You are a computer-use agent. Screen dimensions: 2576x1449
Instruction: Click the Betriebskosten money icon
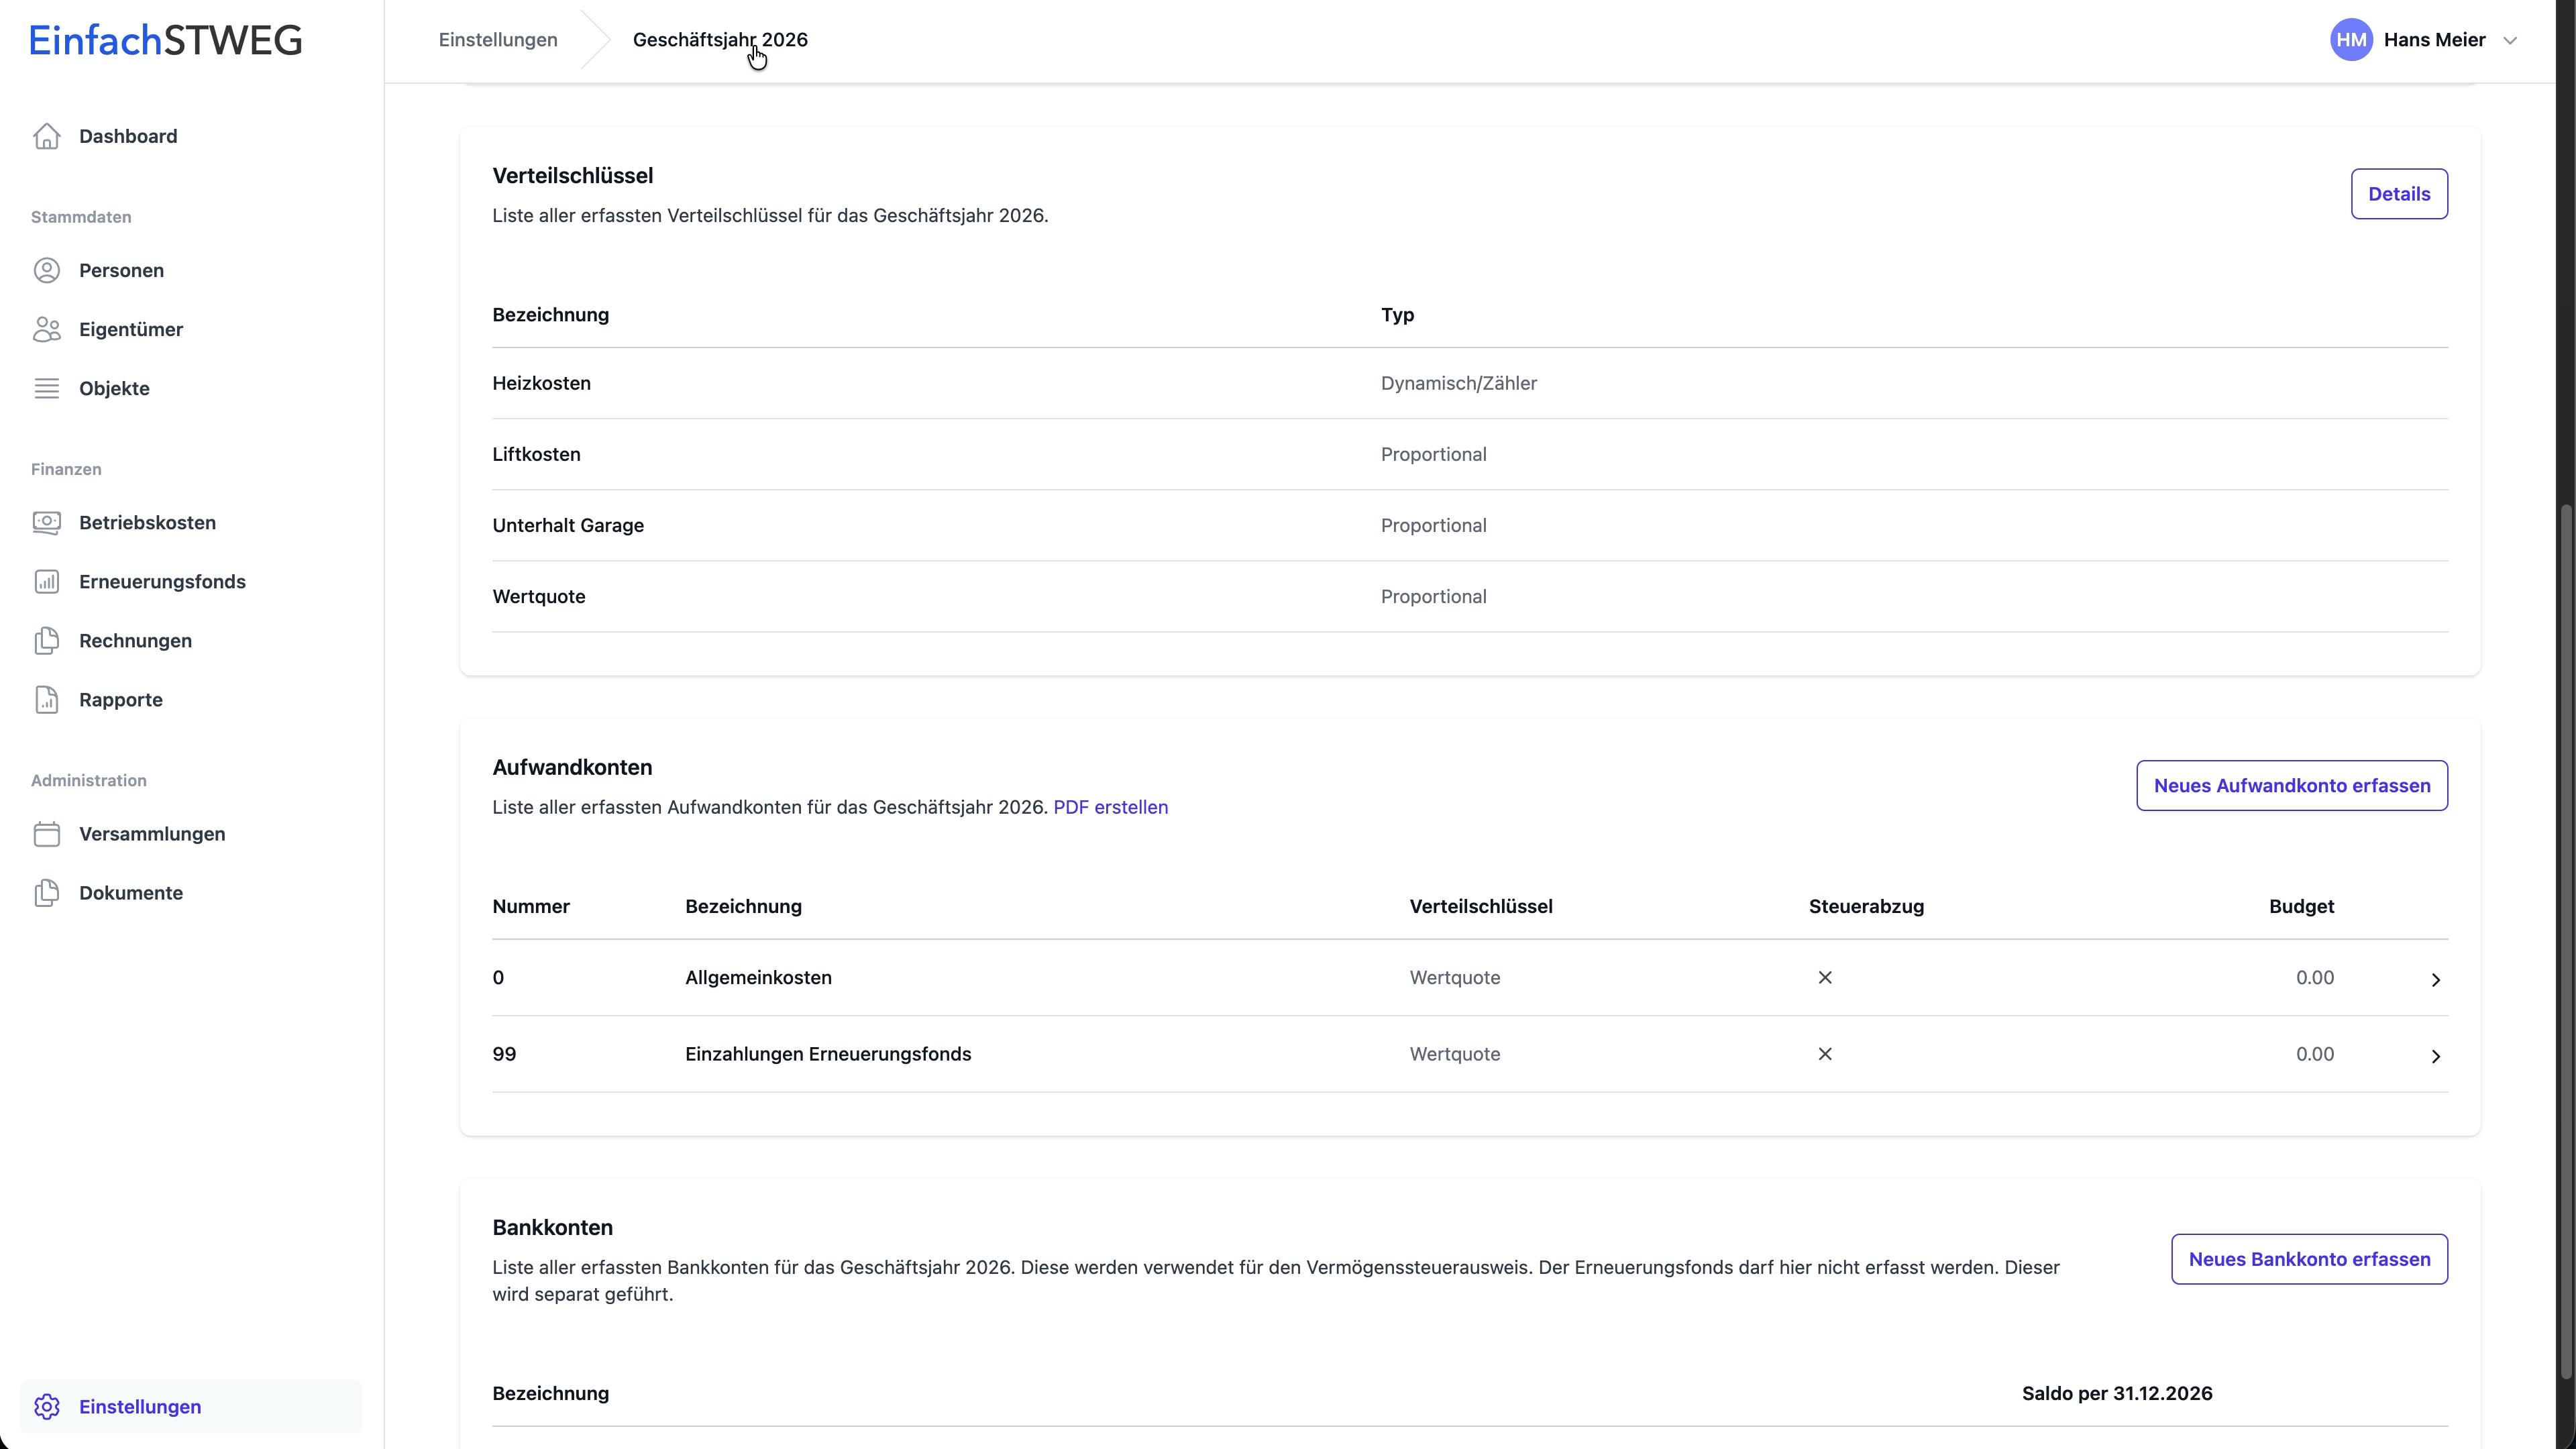click(46, 522)
